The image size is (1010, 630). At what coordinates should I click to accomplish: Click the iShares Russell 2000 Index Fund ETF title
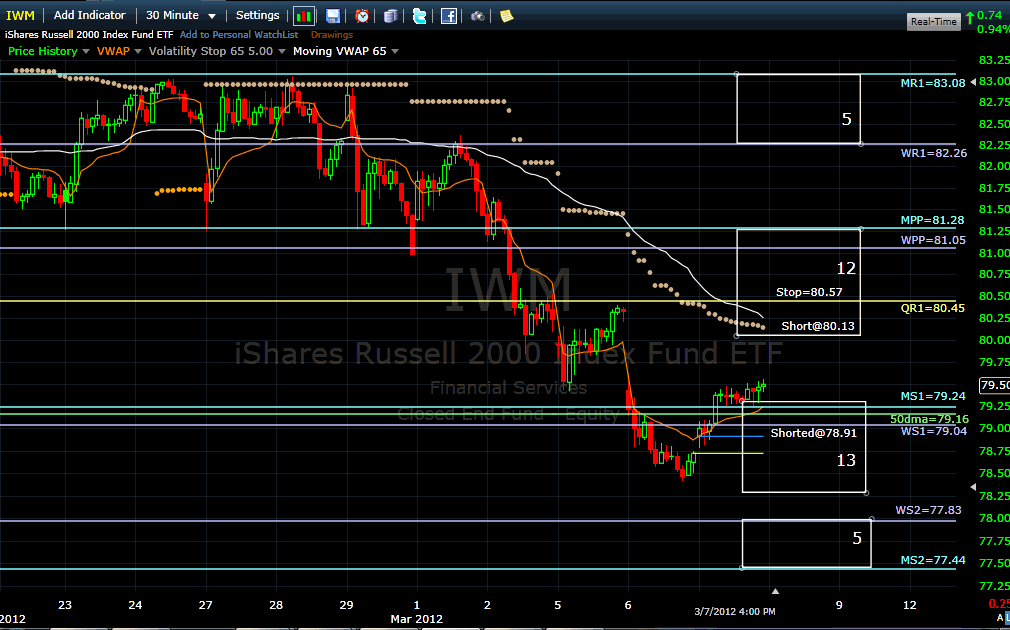[89, 35]
